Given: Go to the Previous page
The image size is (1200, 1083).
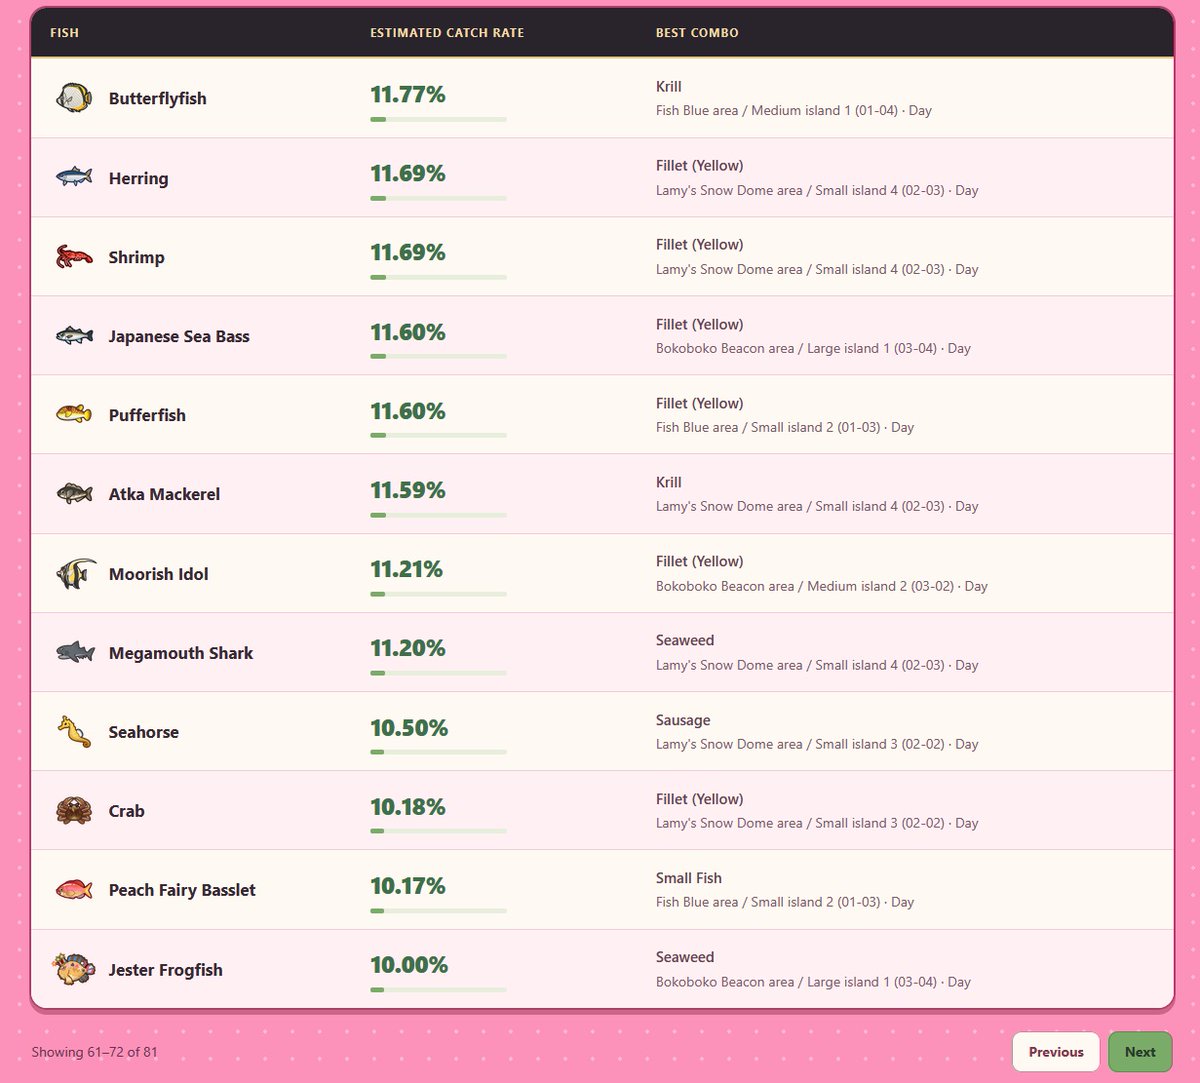Looking at the screenshot, I should pos(1056,1052).
